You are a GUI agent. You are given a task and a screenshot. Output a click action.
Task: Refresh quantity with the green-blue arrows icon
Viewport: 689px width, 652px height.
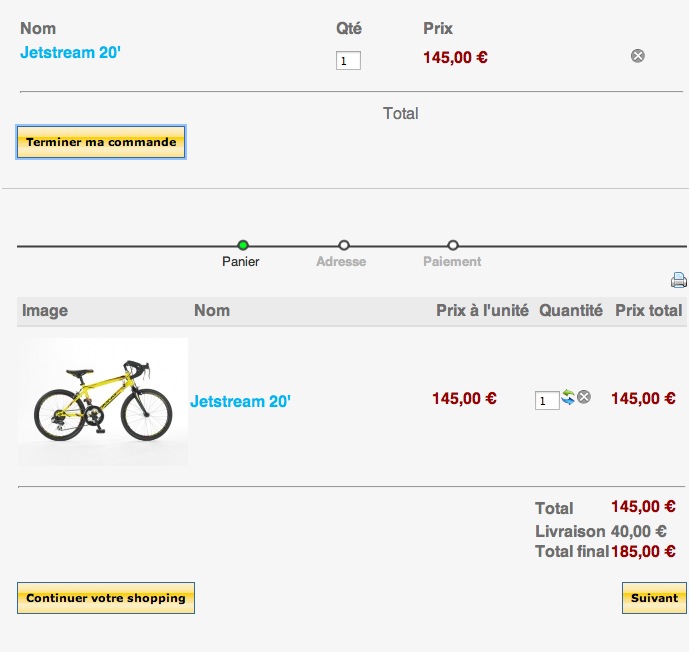[x=568, y=397]
